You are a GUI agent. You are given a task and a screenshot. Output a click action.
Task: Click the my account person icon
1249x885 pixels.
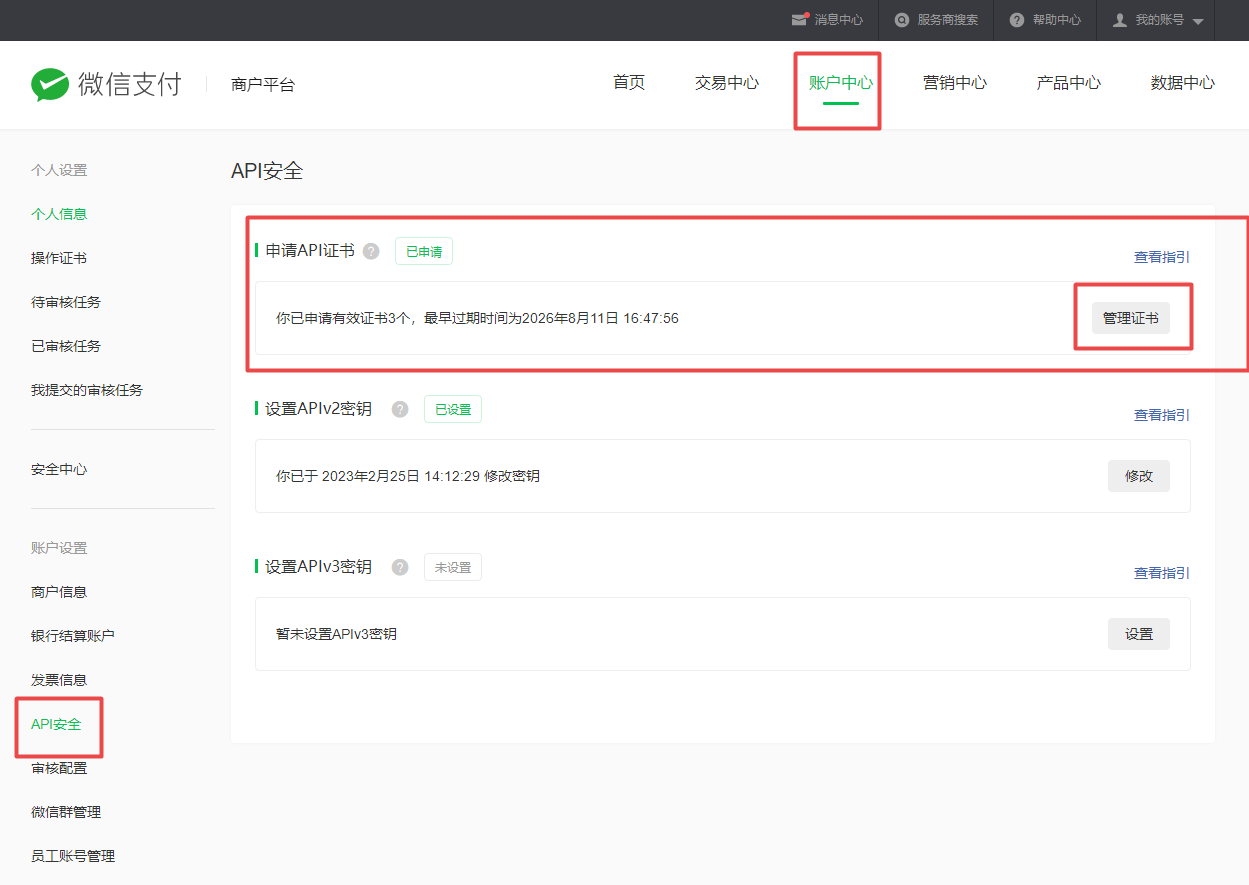1120,20
